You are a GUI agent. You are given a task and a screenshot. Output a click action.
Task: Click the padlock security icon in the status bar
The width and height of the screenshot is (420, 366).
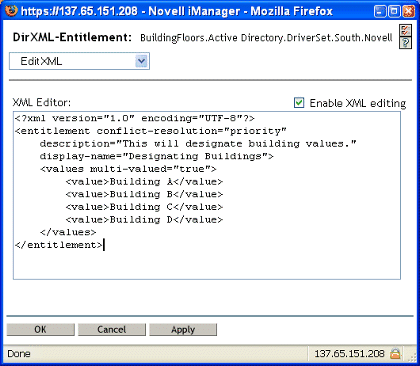395,353
